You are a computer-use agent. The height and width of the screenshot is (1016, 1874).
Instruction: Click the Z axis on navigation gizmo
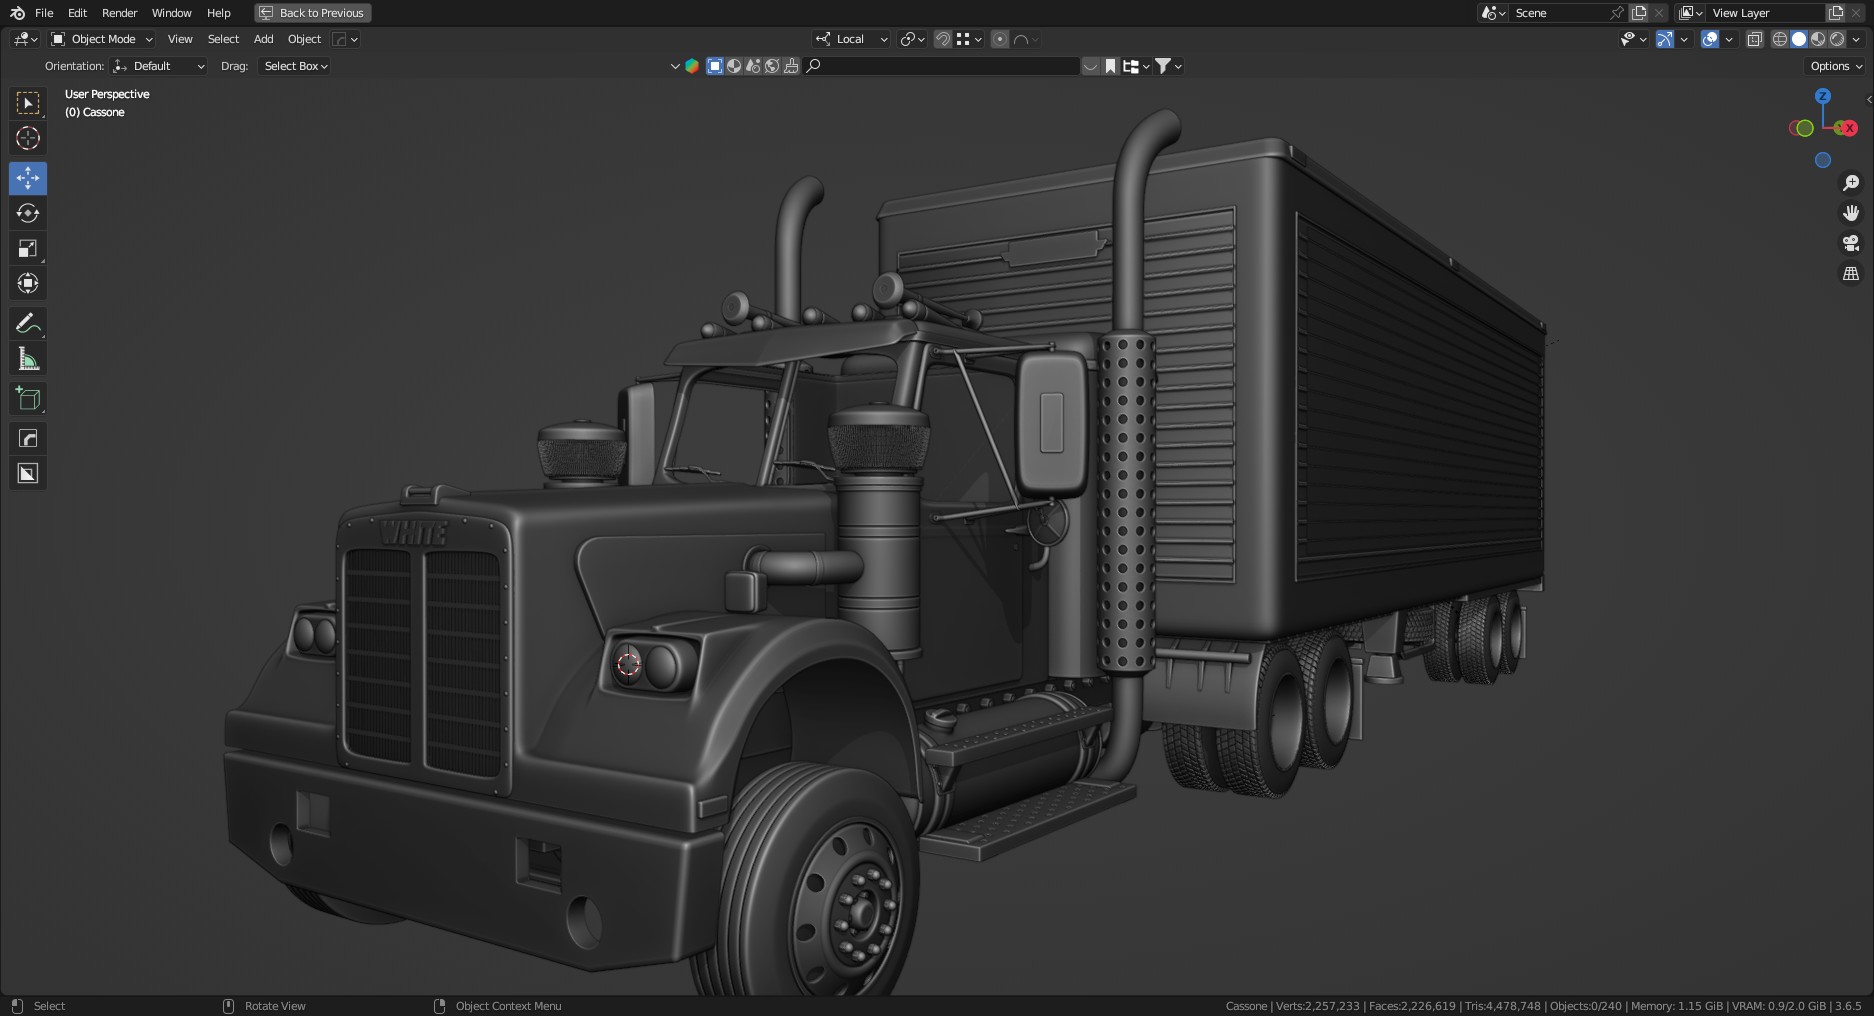pyautogui.click(x=1823, y=96)
